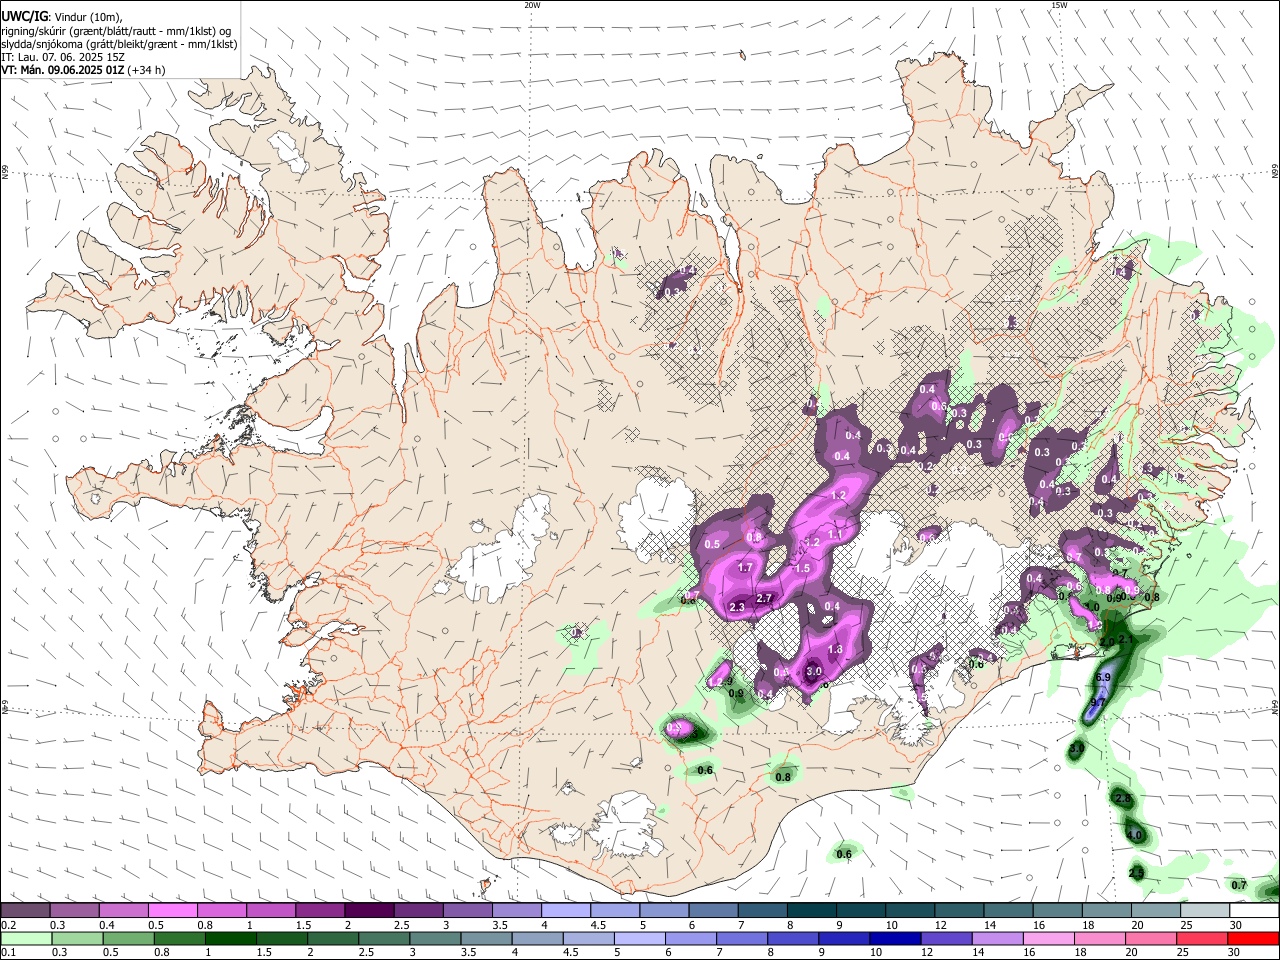Click the 2.7 snowfall value on the map
Image resolution: width=1280 pixels, height=960 pixels.
pos(765,598)
